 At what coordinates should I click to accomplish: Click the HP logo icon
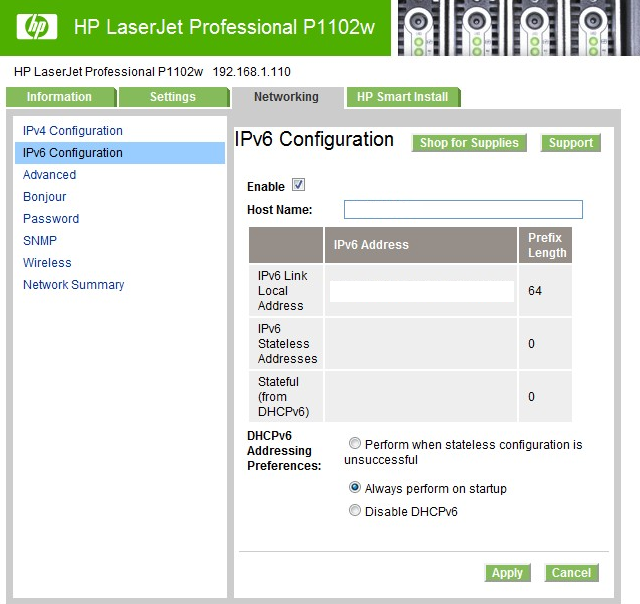coord(37,27)
